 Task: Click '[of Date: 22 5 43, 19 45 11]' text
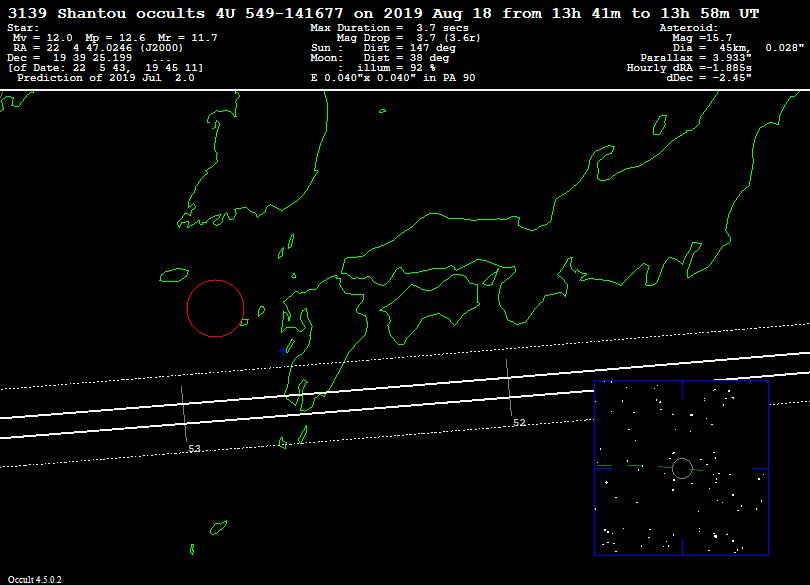point(105,68)
